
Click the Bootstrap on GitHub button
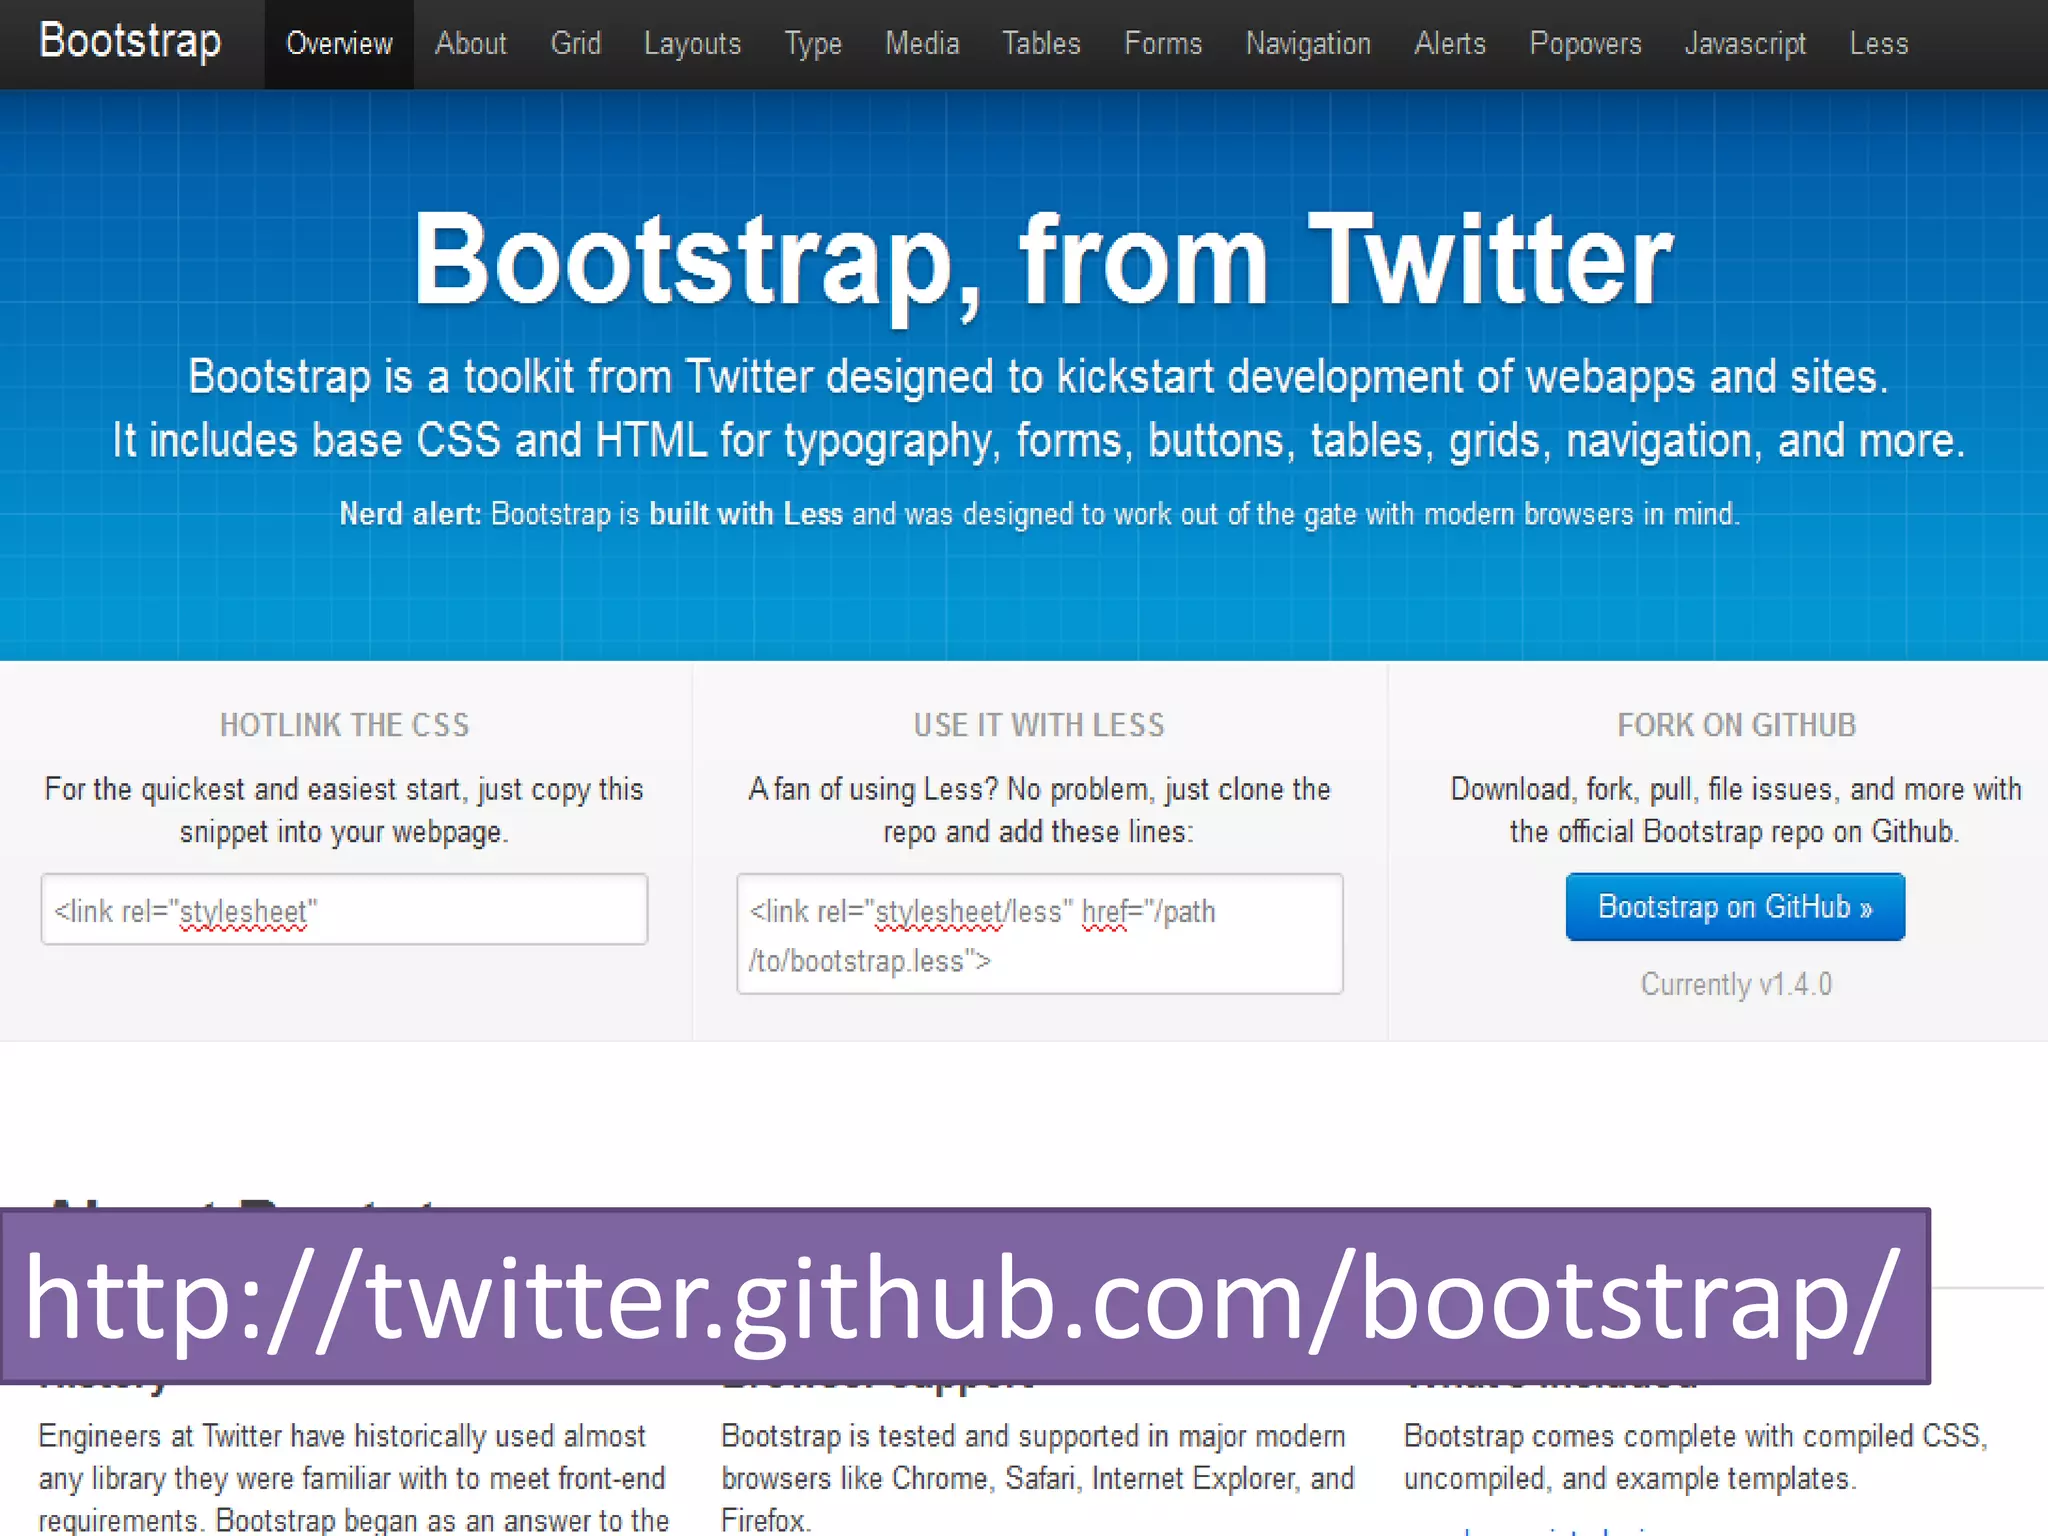1735,907
